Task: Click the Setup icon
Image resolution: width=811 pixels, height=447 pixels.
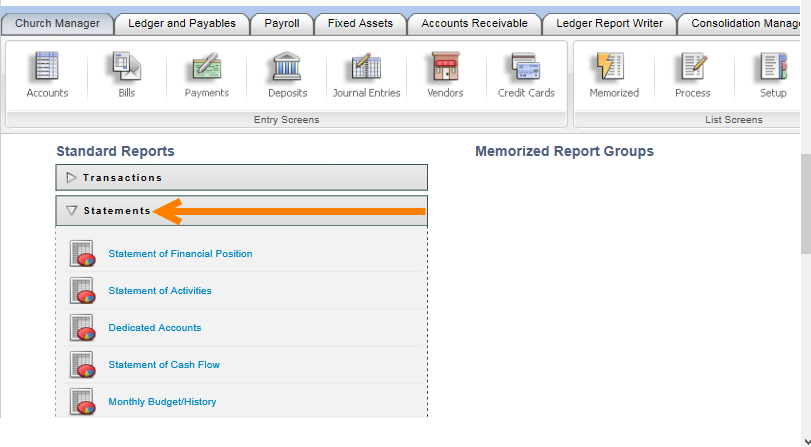Action: tap(772, 68)
